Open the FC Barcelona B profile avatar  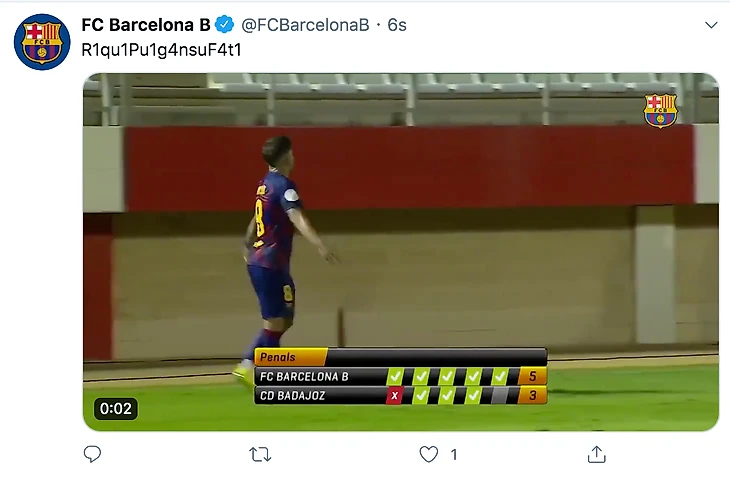click(x=42, y=42)
